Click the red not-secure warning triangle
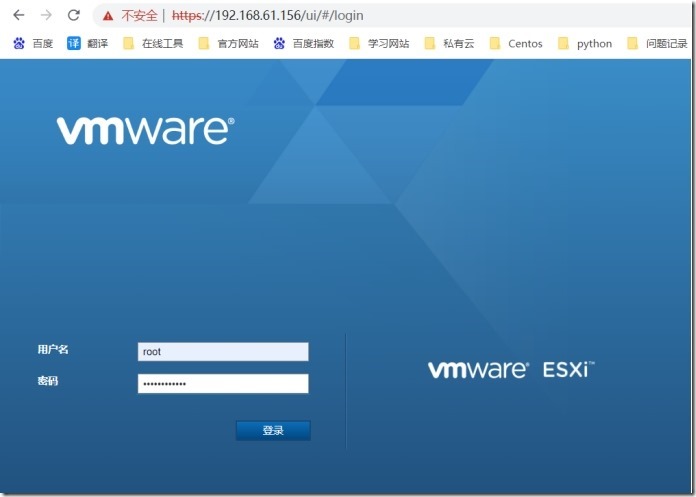 coord(108,16)
